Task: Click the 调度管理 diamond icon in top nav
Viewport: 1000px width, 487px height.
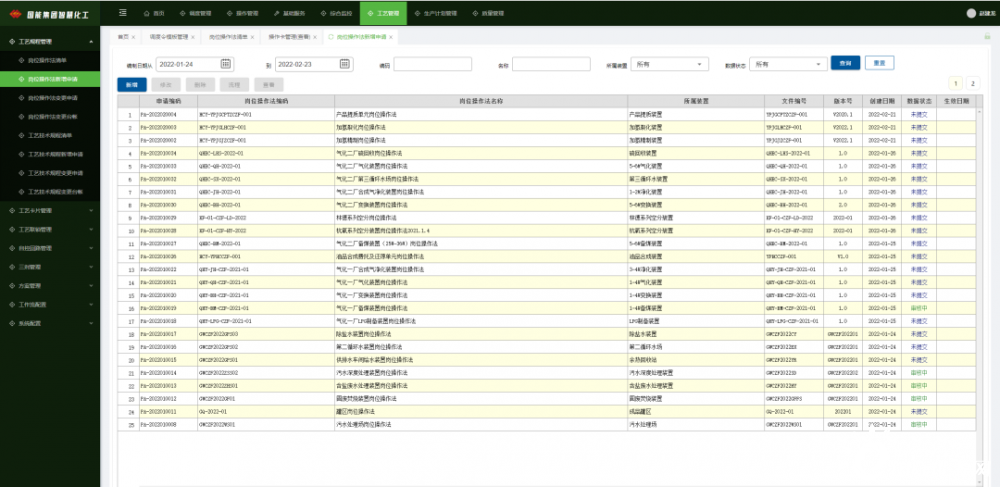Action: click(x=182, y=13)
